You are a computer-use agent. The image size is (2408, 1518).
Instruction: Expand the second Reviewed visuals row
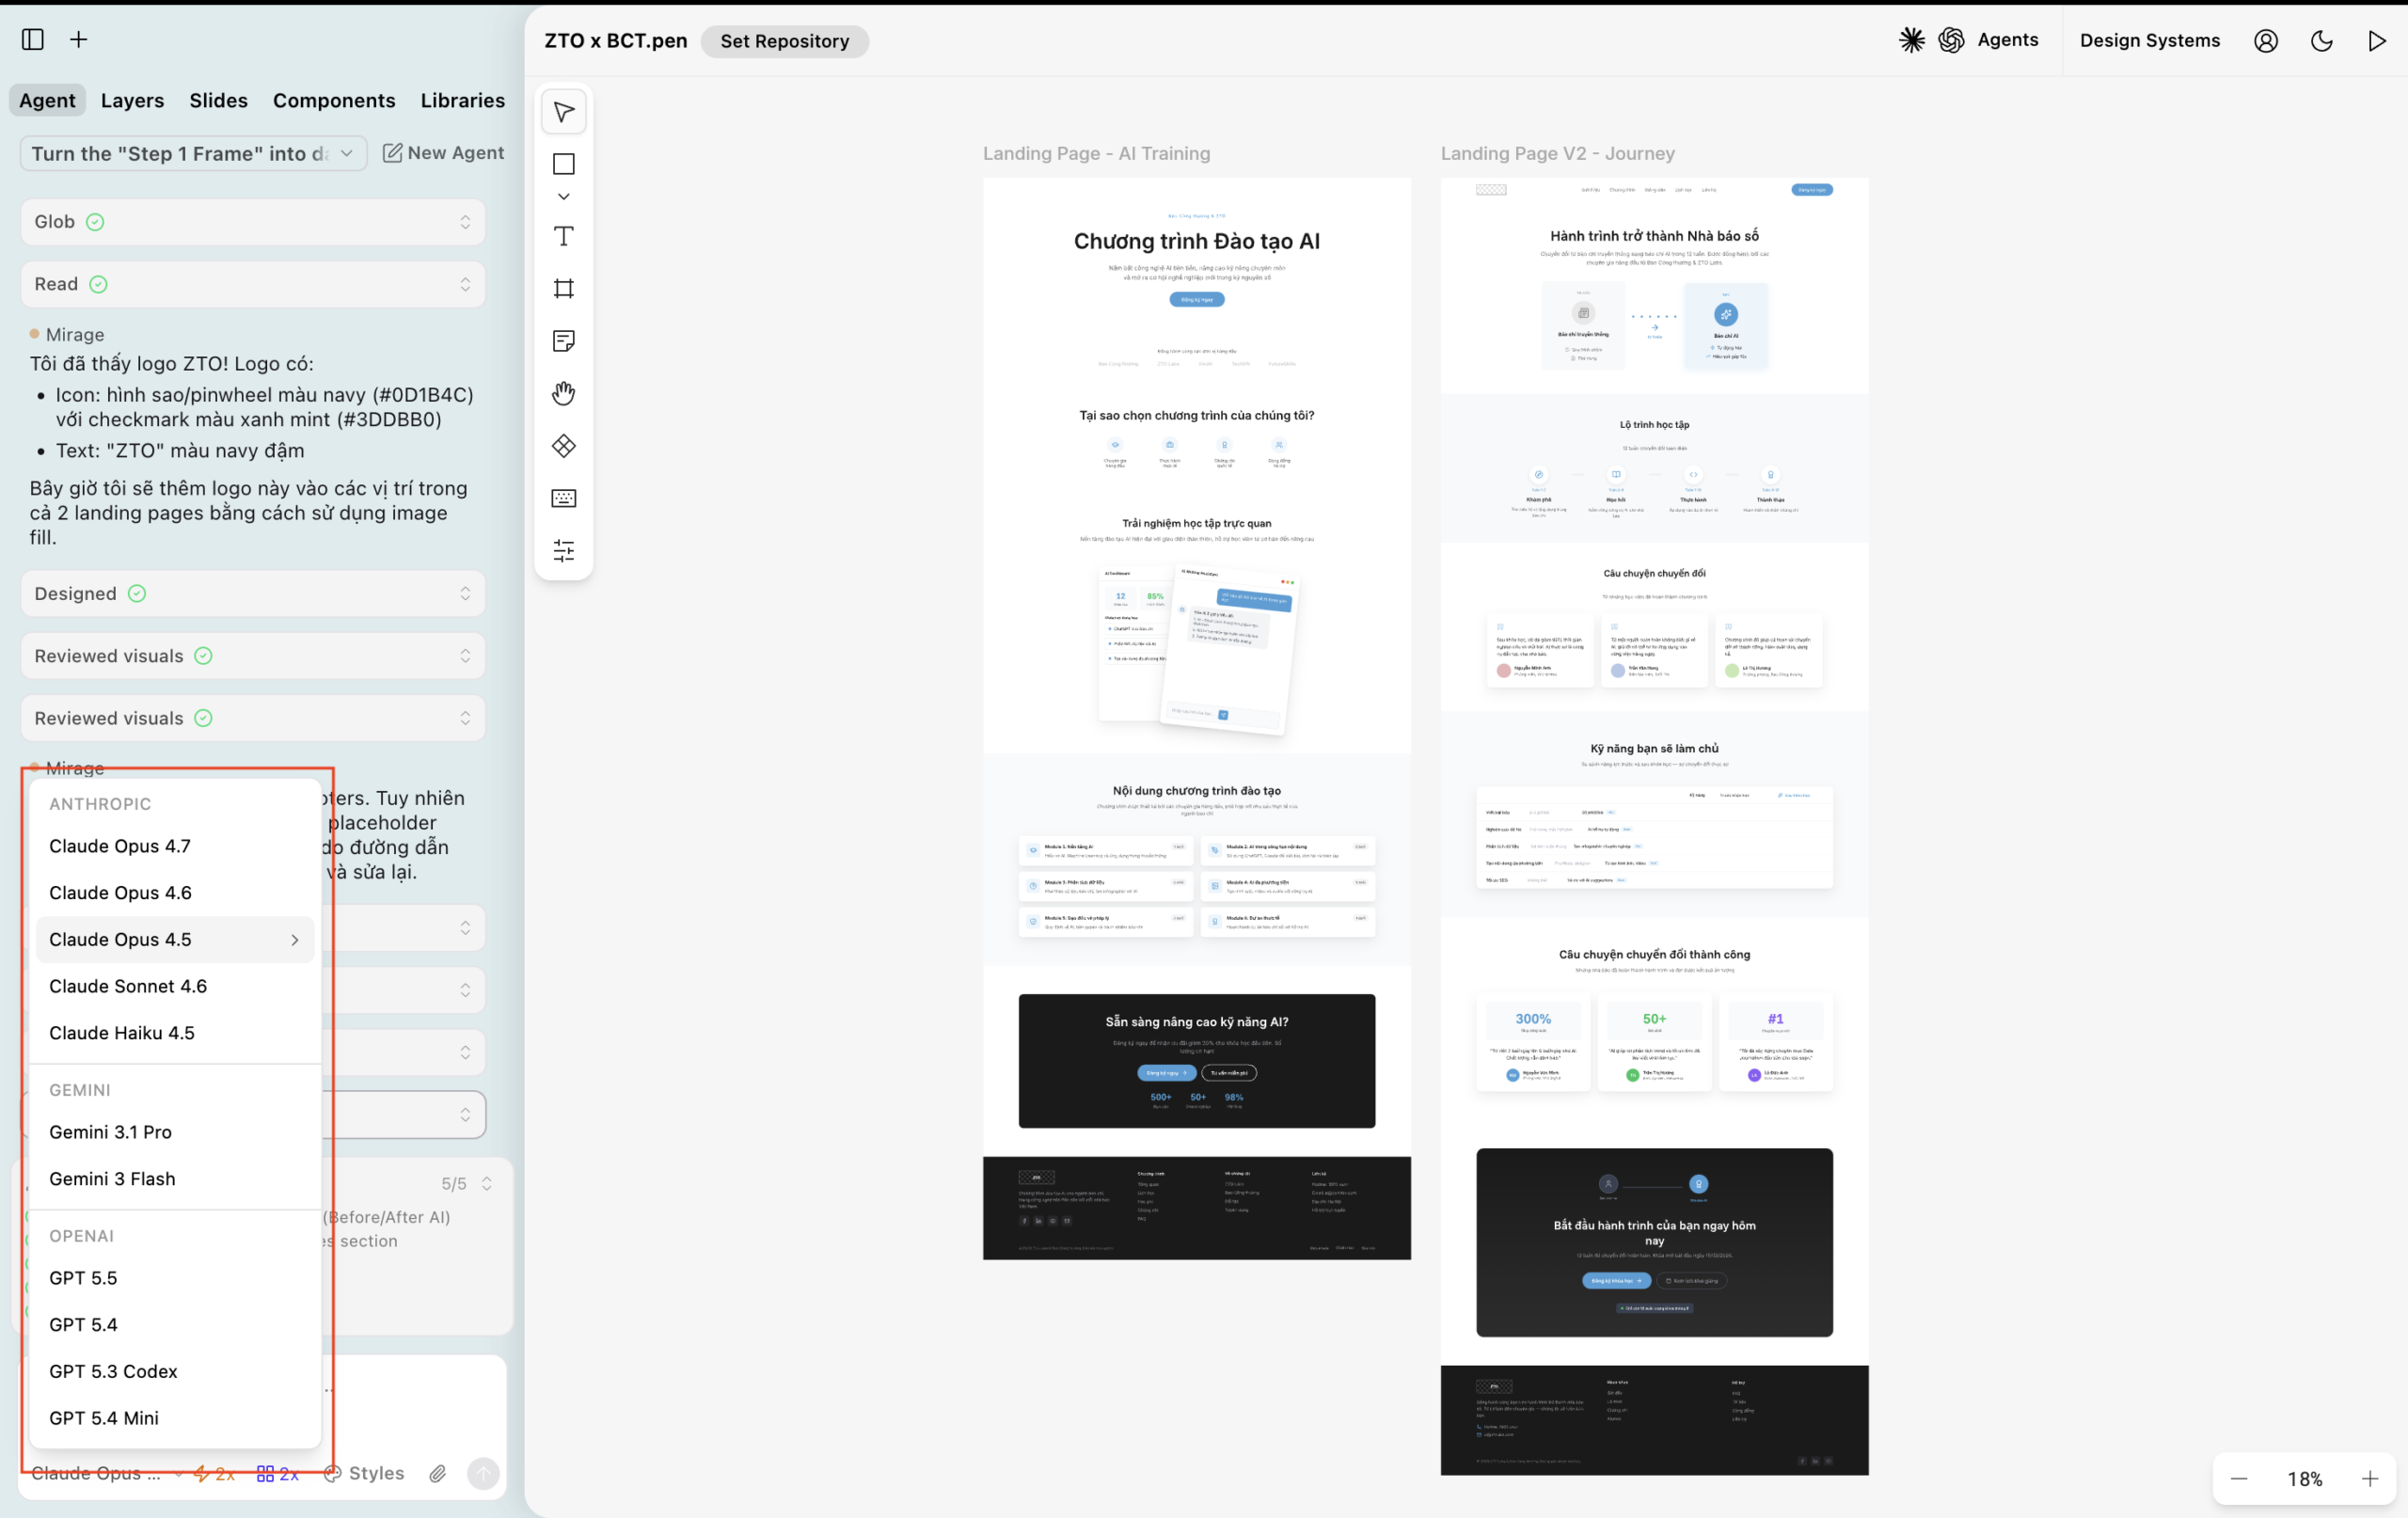[253, 718]
